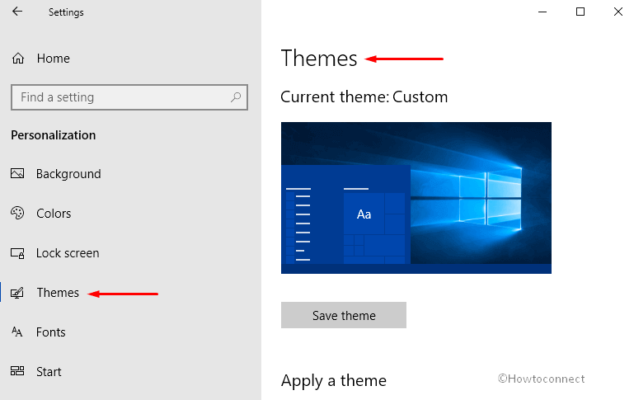The image size is (634, 400).
Task: Click the Themes brush icon
Action: (17, 293)
